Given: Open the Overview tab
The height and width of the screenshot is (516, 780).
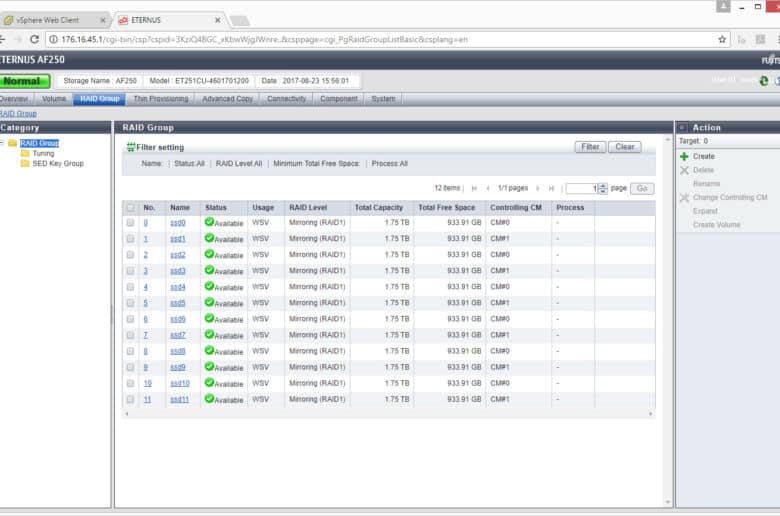Looking at the screenshot, I should 14,99.
